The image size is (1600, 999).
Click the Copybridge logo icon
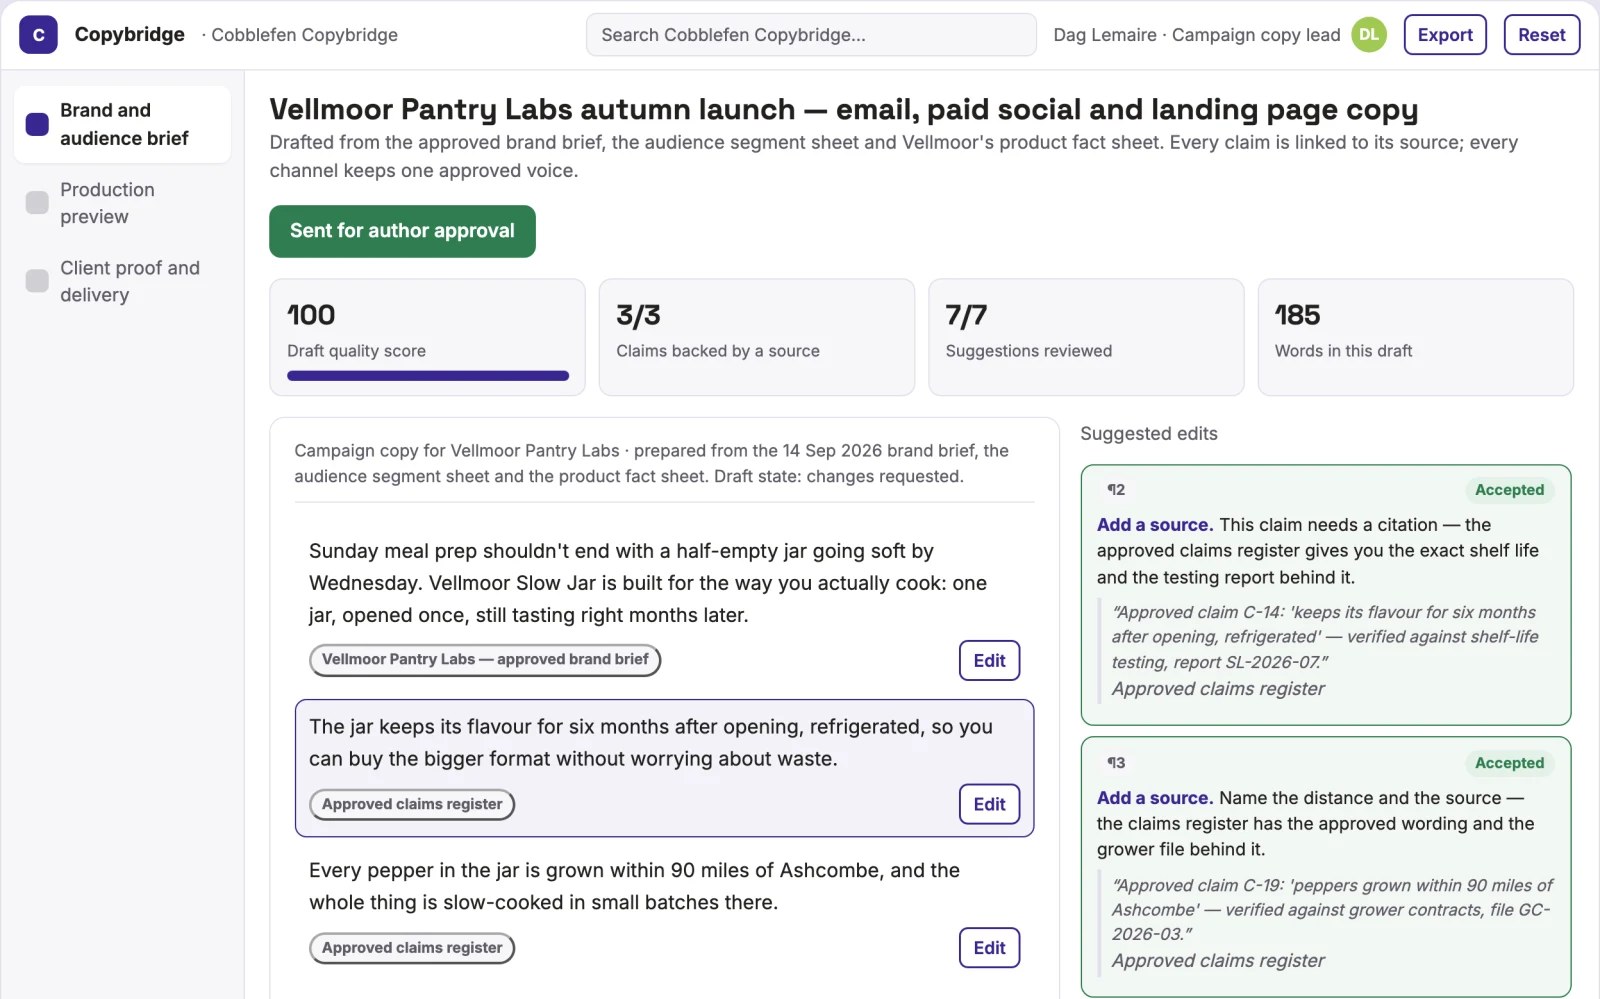pos(38,35)
